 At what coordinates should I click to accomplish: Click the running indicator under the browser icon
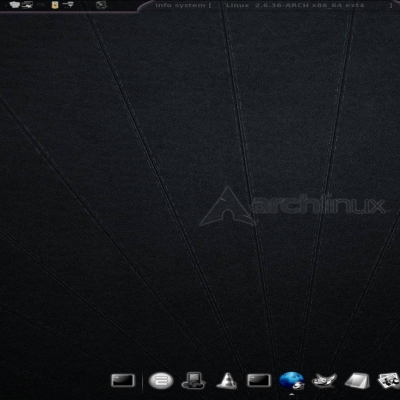292,395
